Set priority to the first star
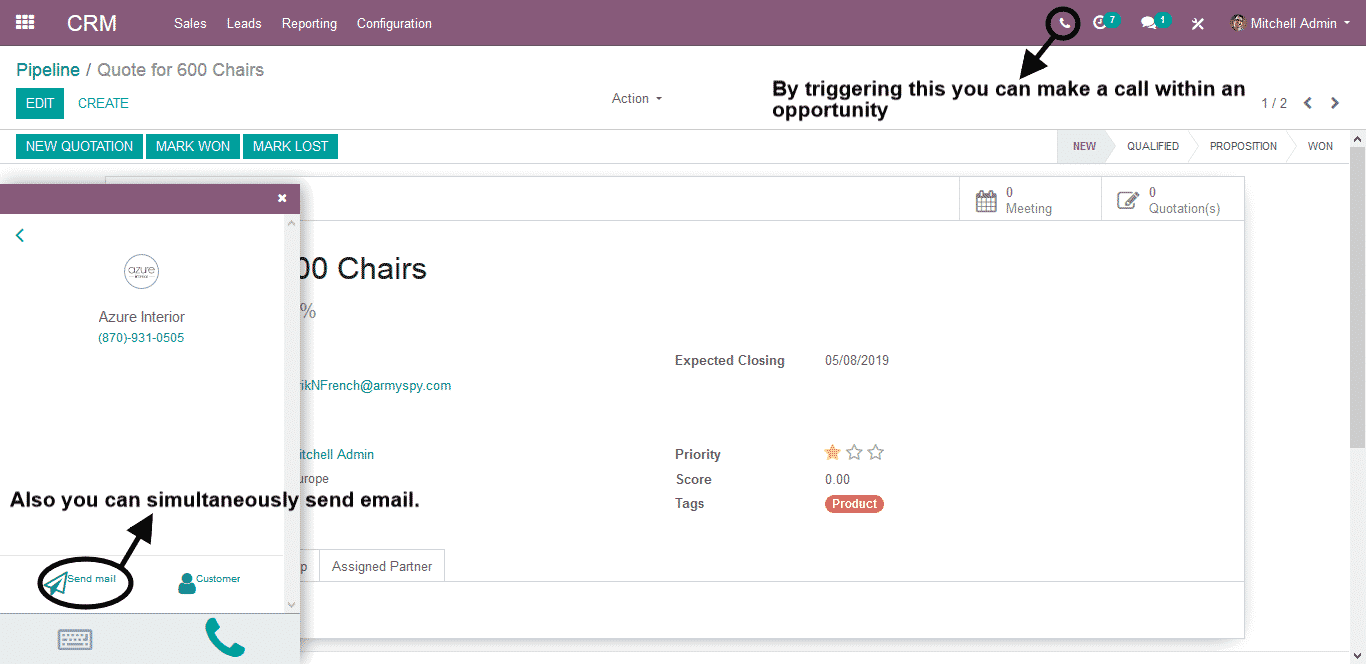 tap(832, 453)
